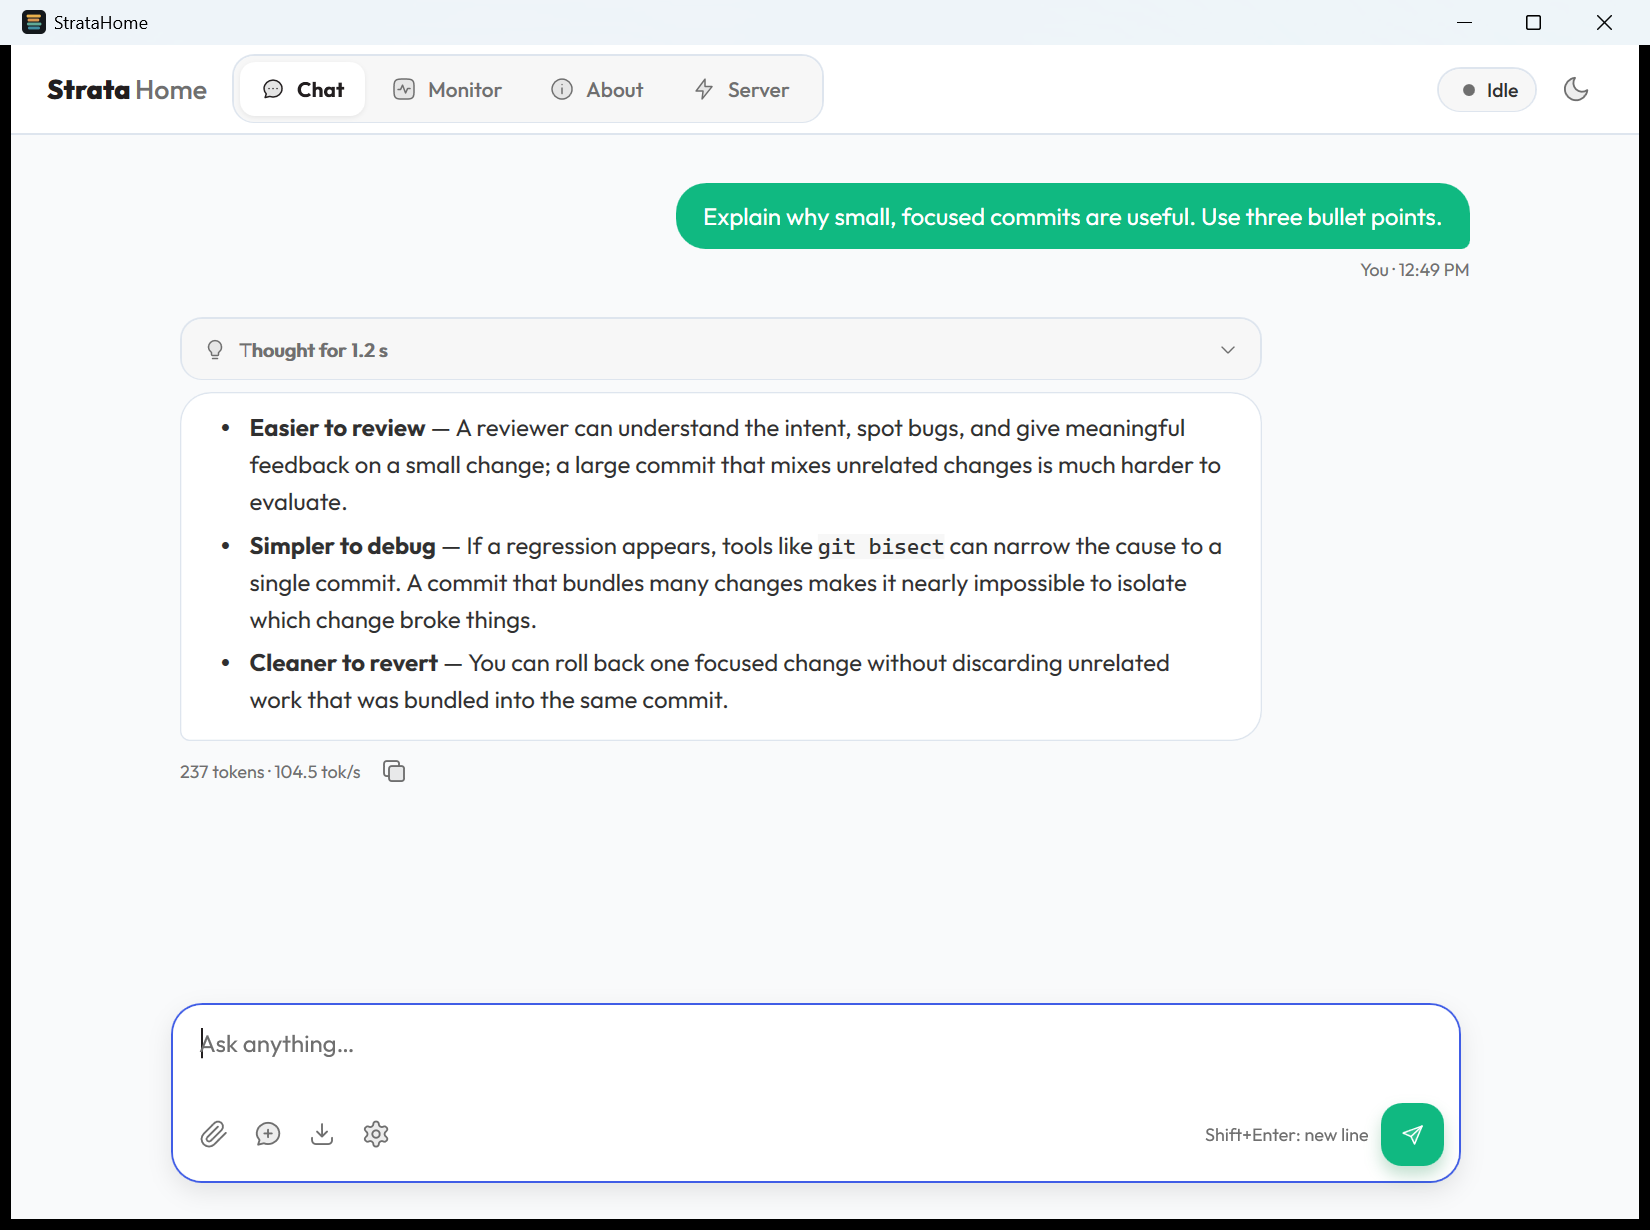Viewport: 1650px width, 1230px height.
Task: Focus the 'Ask anything...' input field
Action: pyautogui.click(x=816, y=1044)
